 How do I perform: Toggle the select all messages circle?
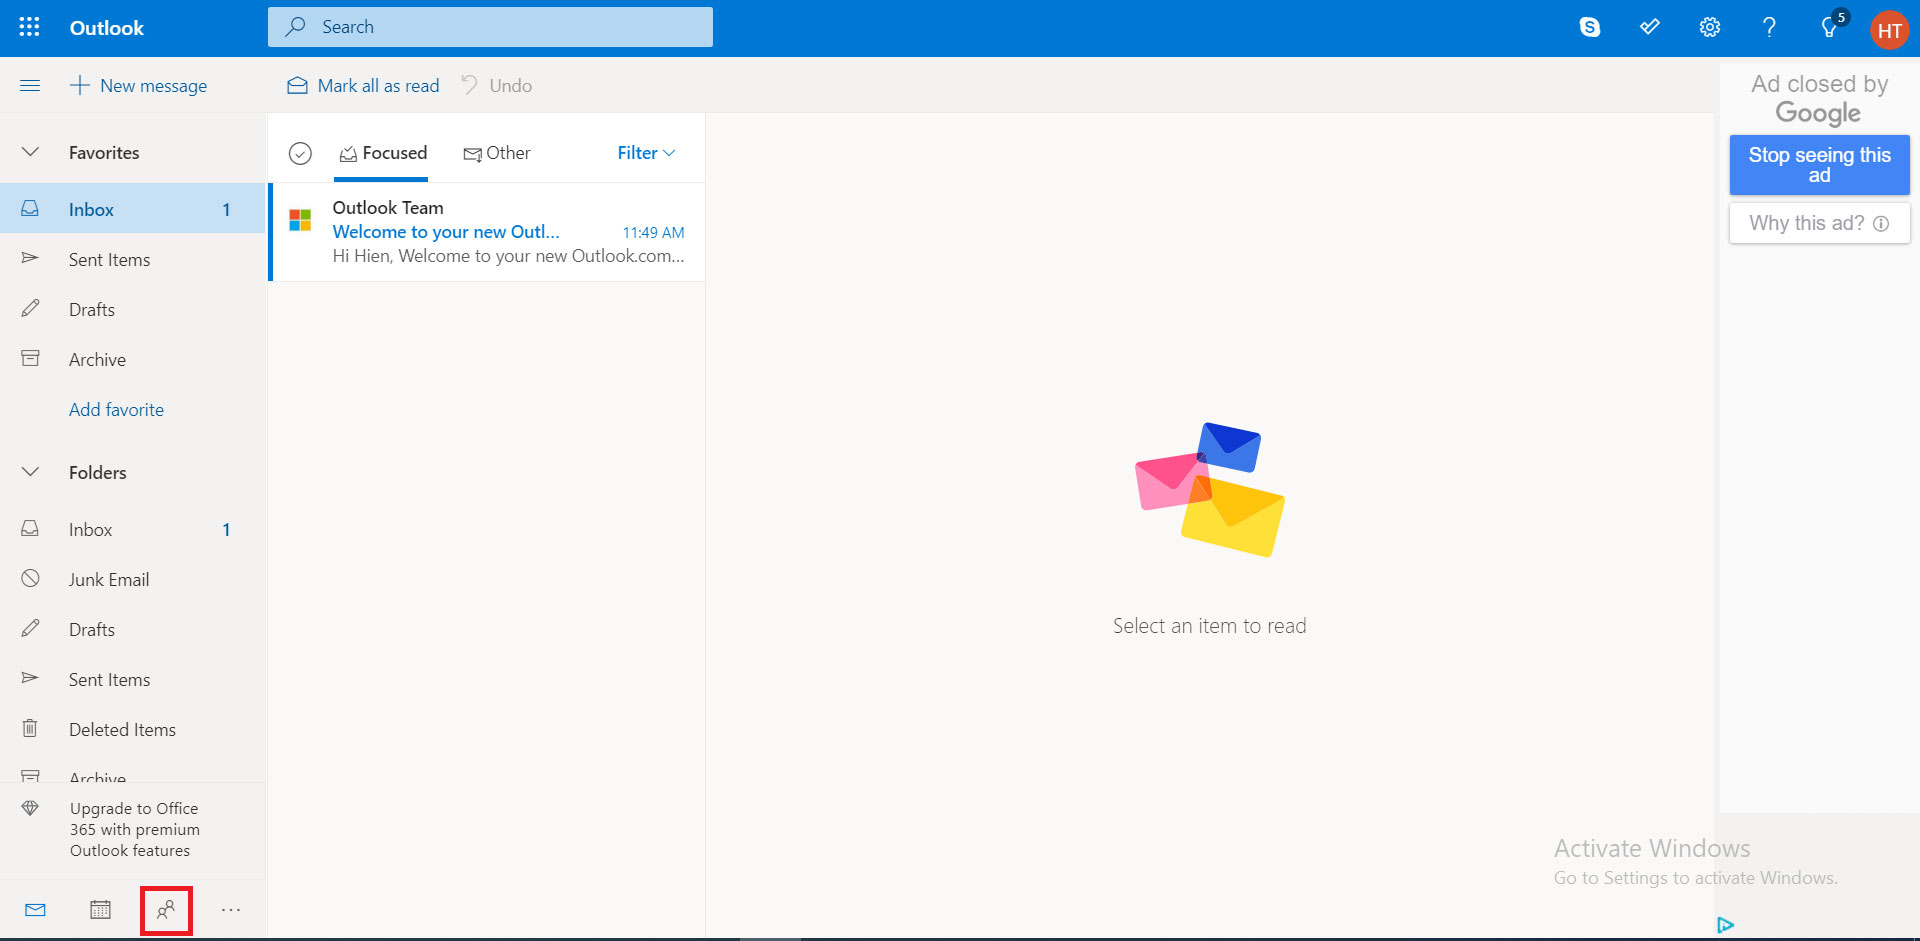pos(300,153)
